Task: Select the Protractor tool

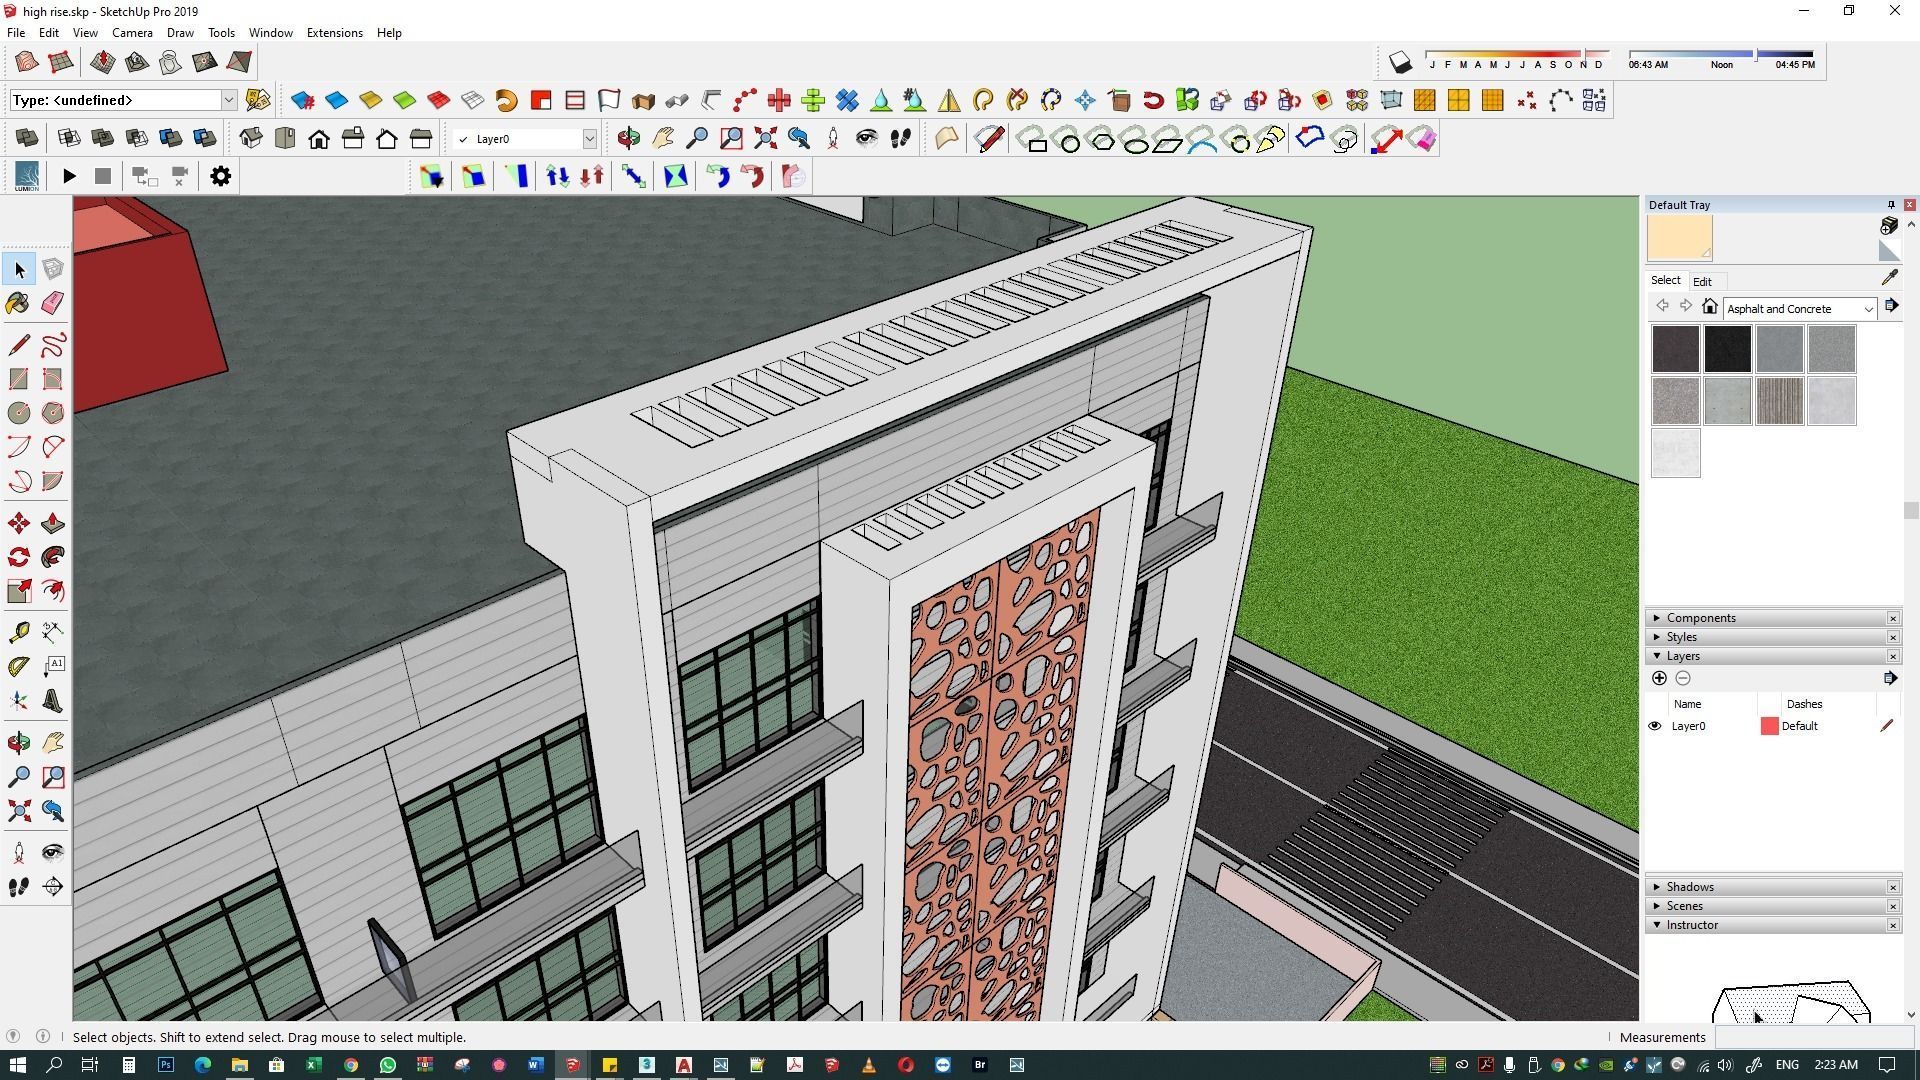Action: coord(18,666)
